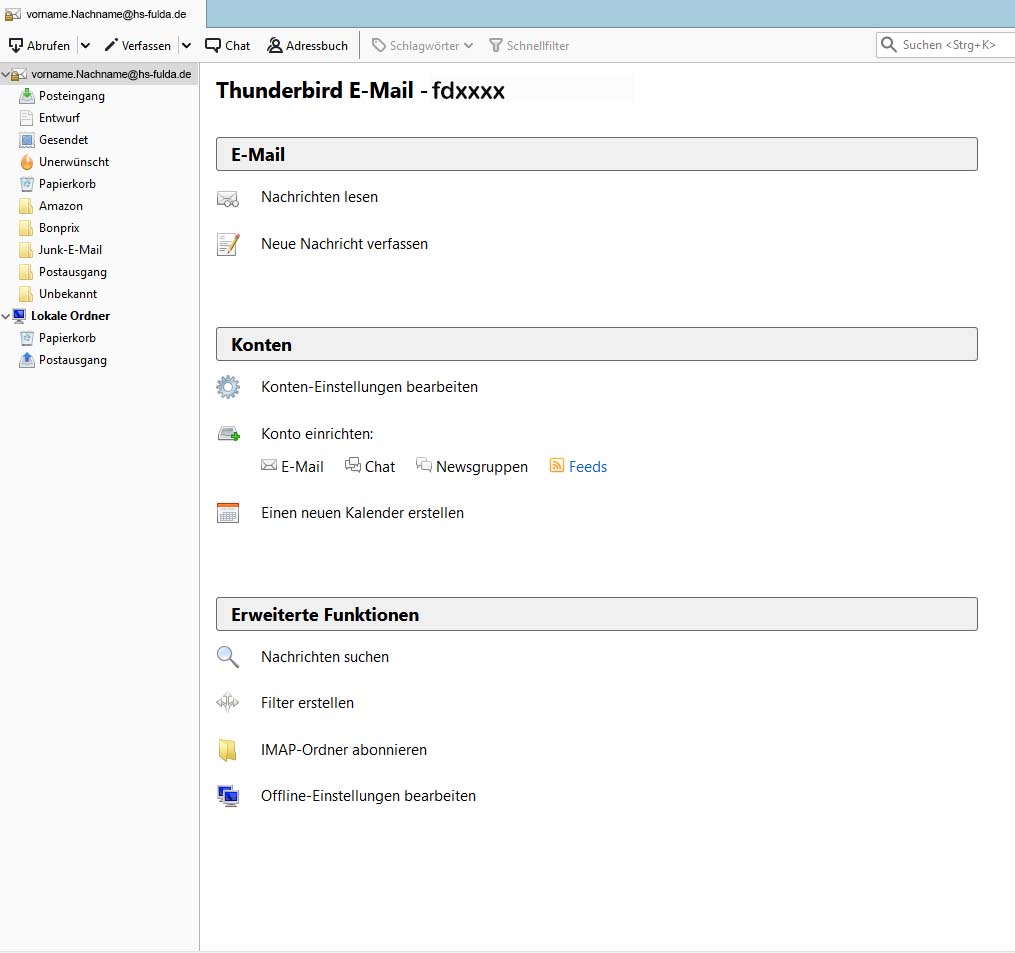Open the Abrufen dropdown arrow
The image size is (1015, 953).
85,45
